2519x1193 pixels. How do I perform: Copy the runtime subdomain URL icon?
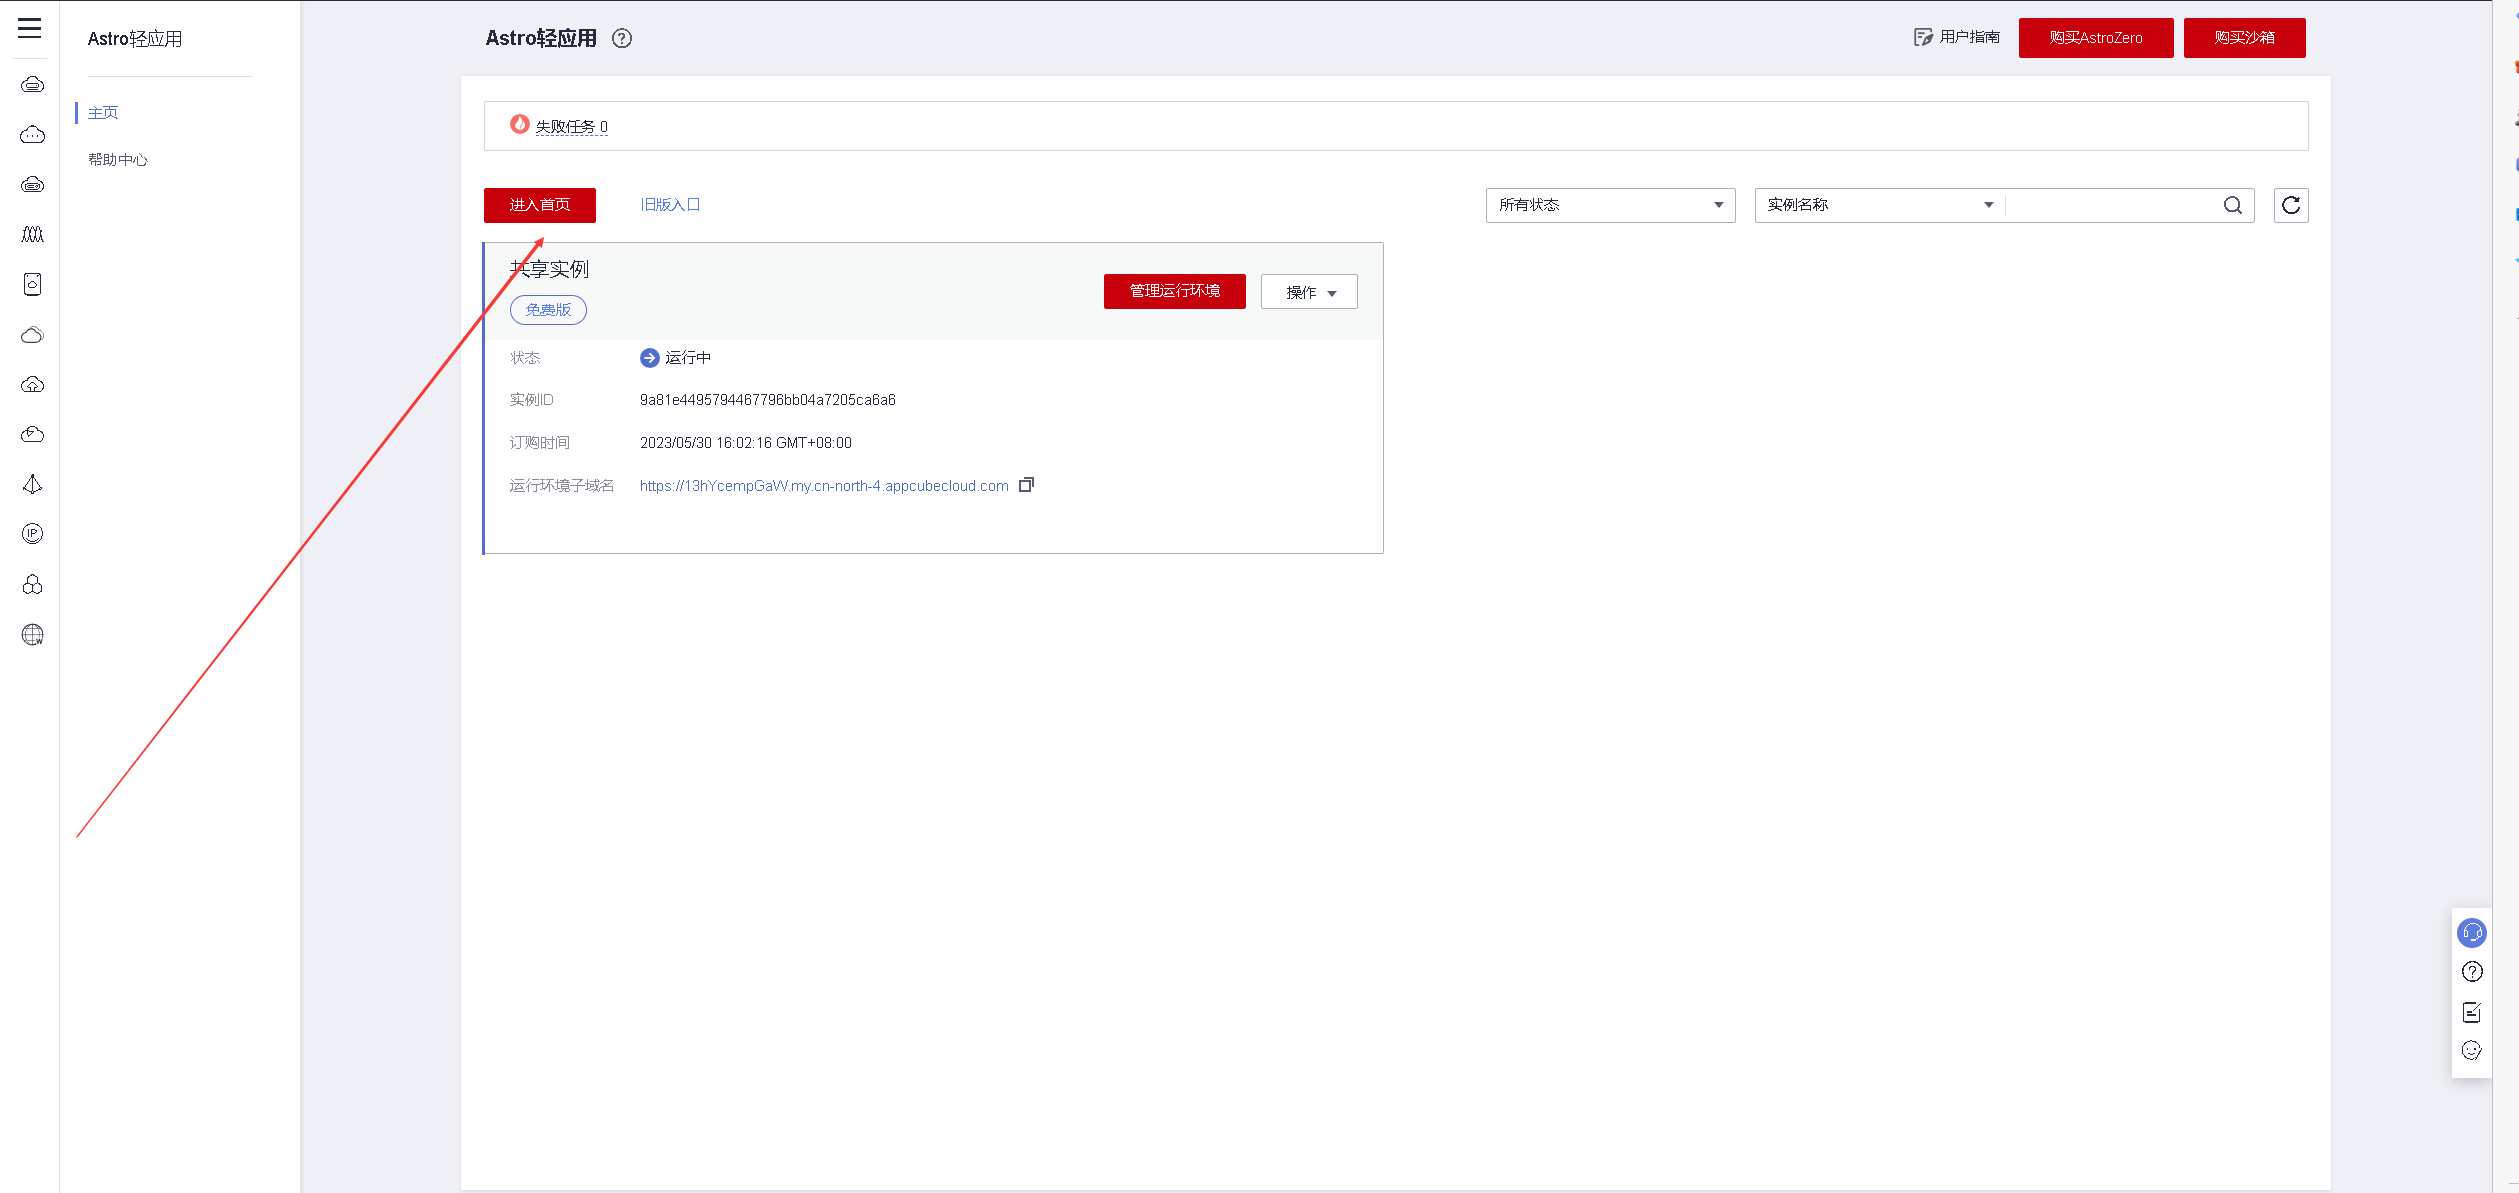point(1026,485)
